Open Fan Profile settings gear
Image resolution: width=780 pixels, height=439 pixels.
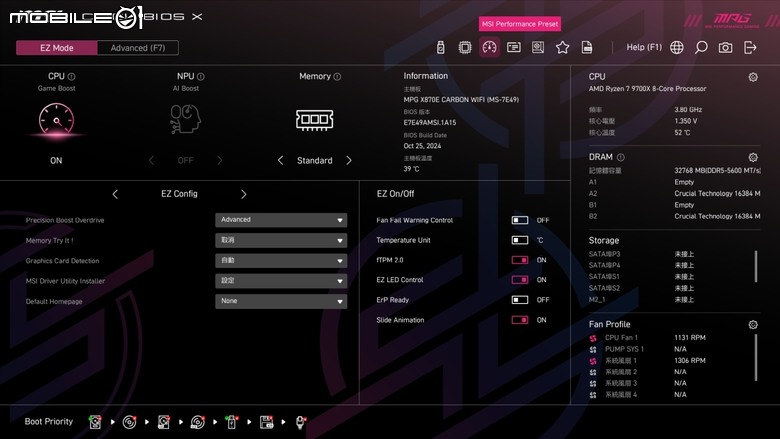coord(753,325)
